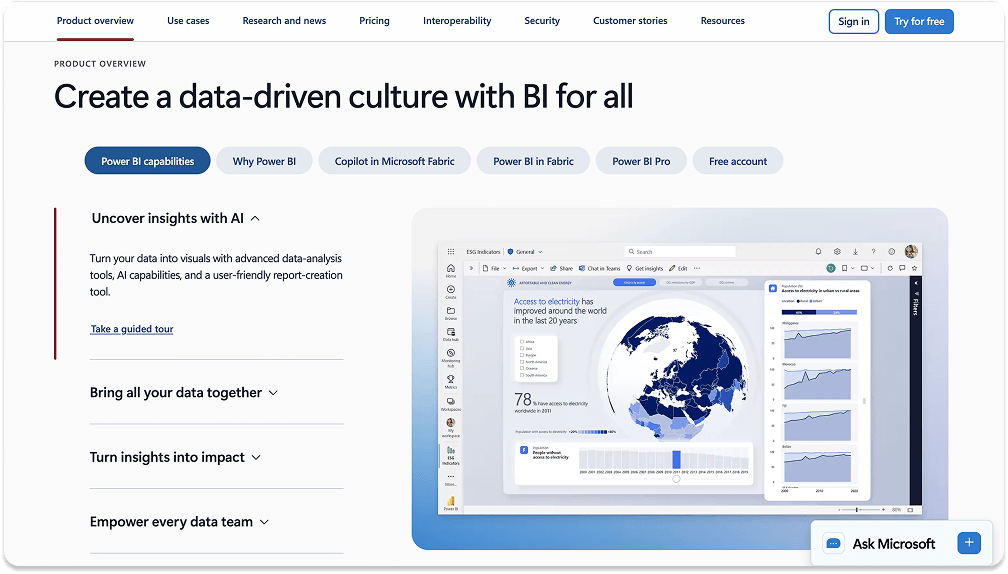The height and width of the screenshot is (574, 1008).
Task: Check the Africa checkbox in the report
Action: (x=521, y=341)
